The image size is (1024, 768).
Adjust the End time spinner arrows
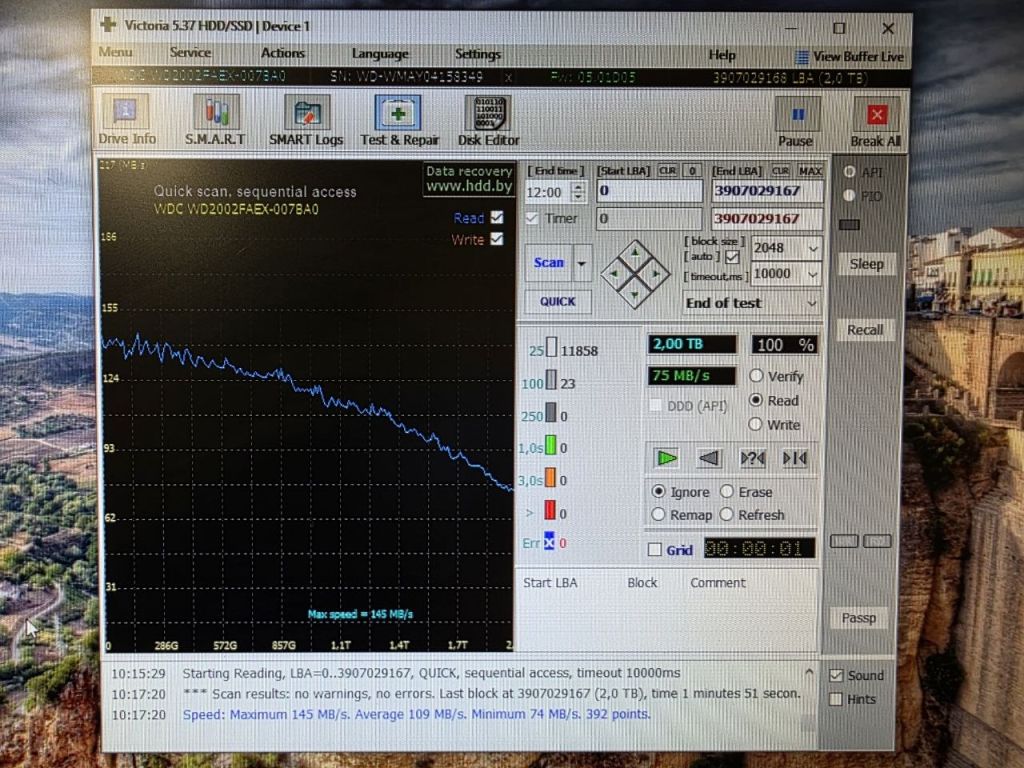tap(578, 191)
